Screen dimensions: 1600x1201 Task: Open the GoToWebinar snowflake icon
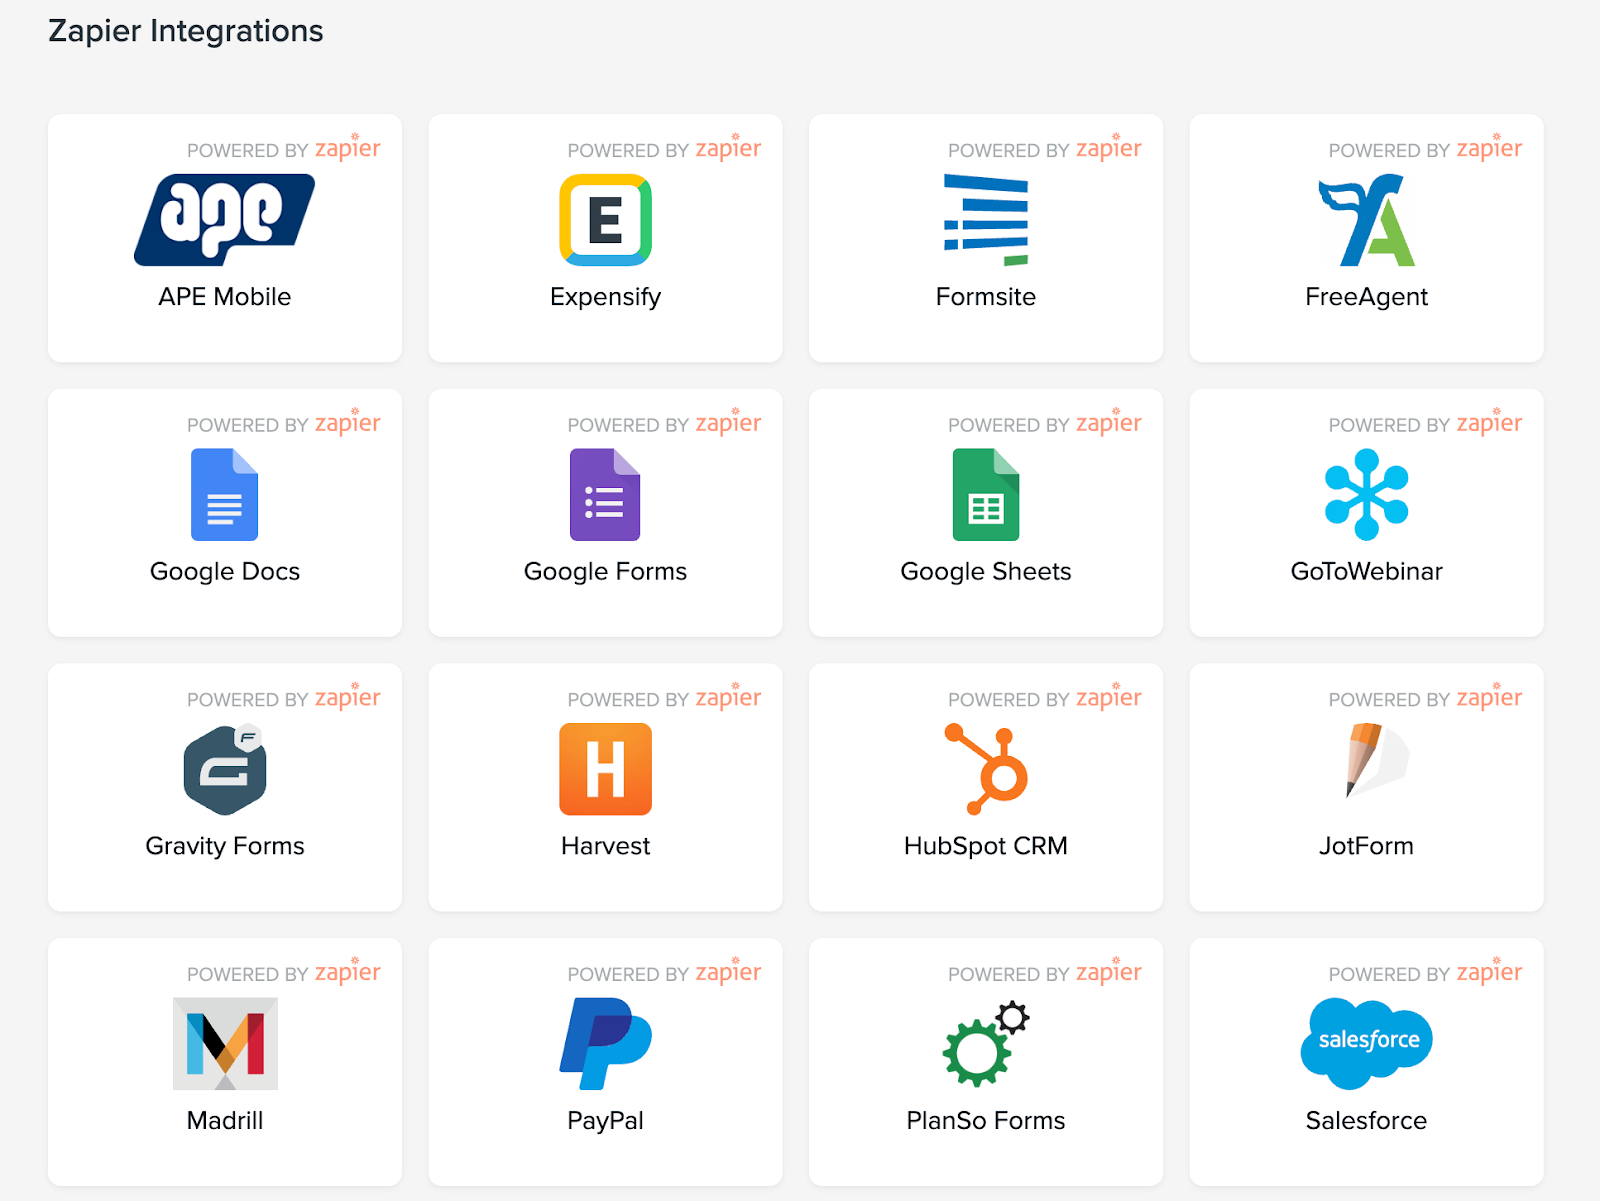pyautogui.click(x=1366, y=495)
